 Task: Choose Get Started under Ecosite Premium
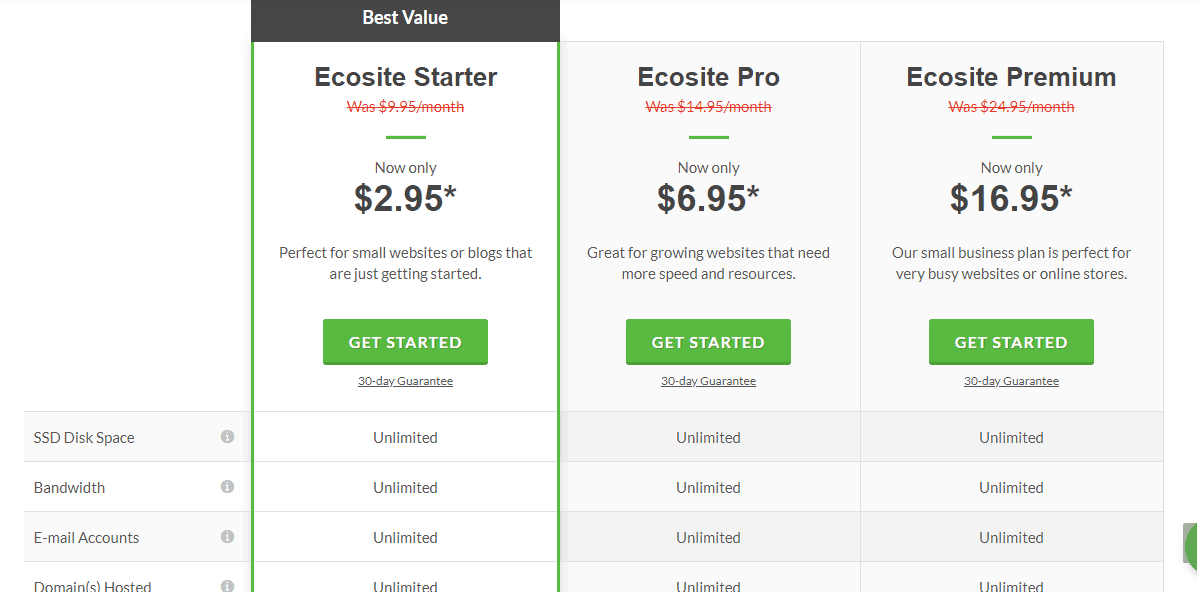1011,342
